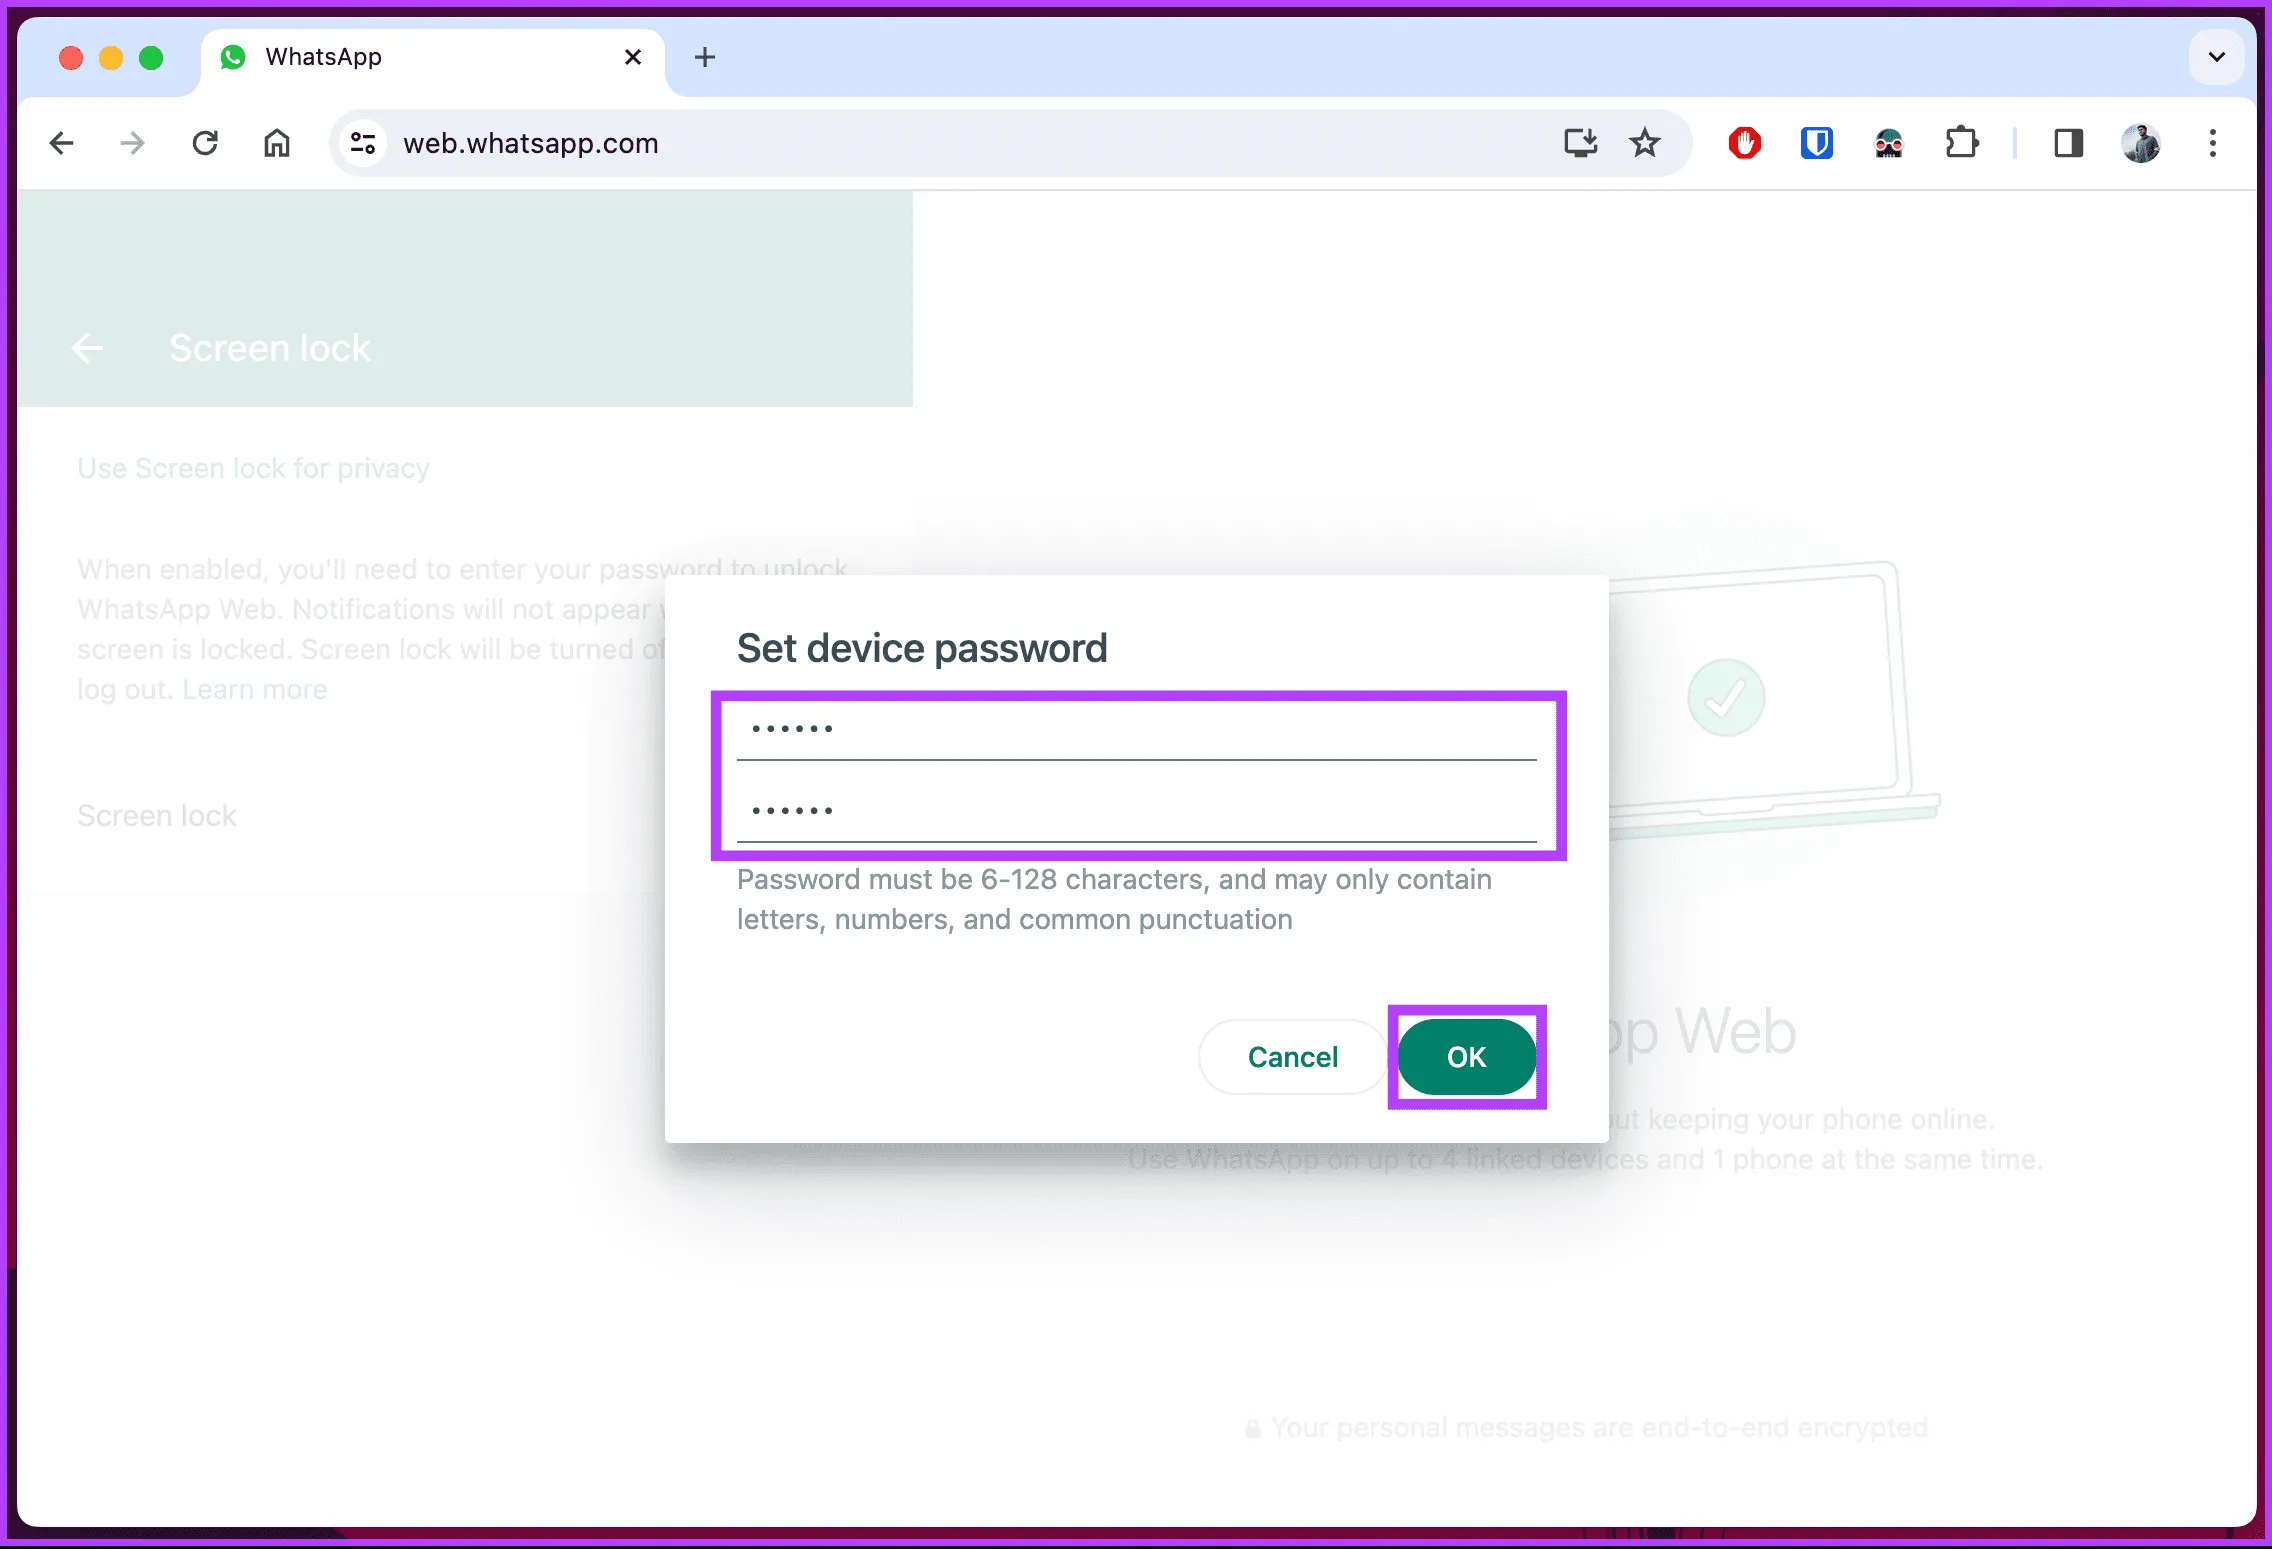Screen dimensions: 2272x1549
Task: Focus the first password field
Action: point(1136,731)
